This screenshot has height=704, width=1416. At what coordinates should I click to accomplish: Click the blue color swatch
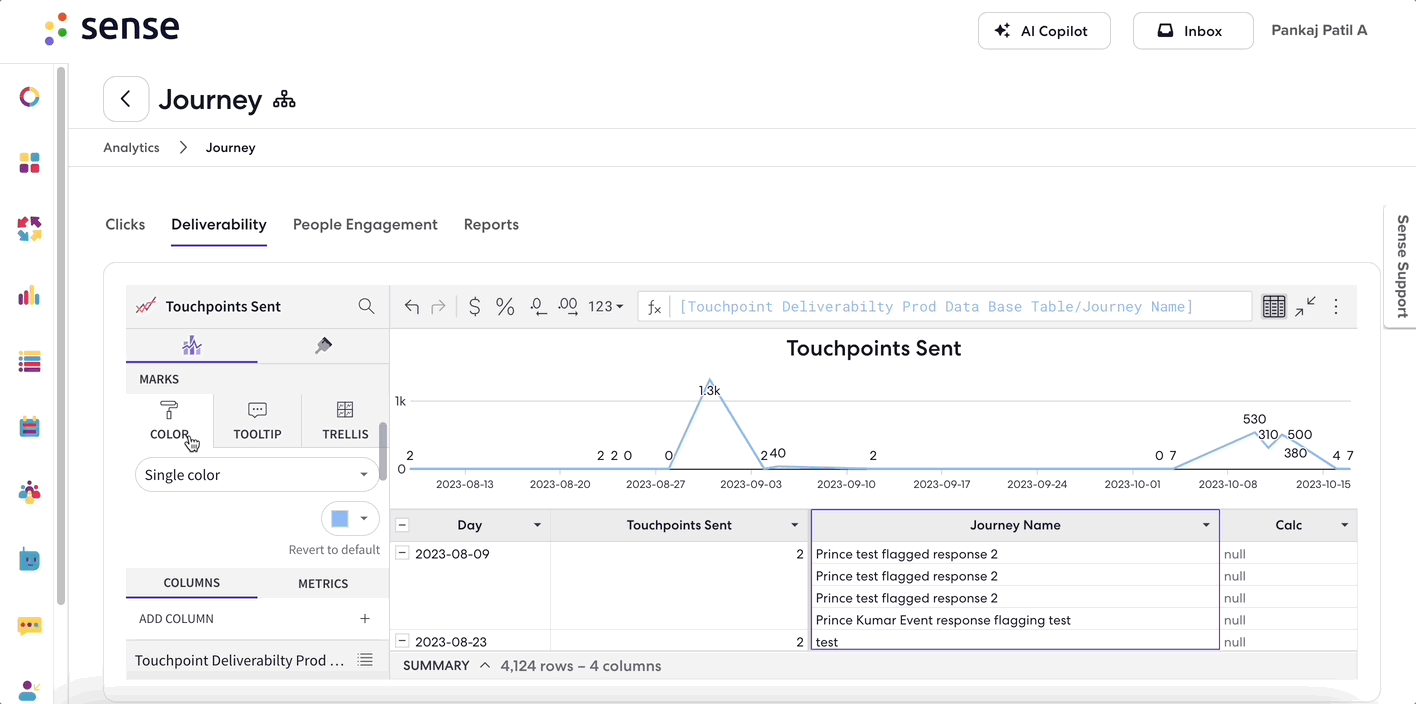[340, 519]
